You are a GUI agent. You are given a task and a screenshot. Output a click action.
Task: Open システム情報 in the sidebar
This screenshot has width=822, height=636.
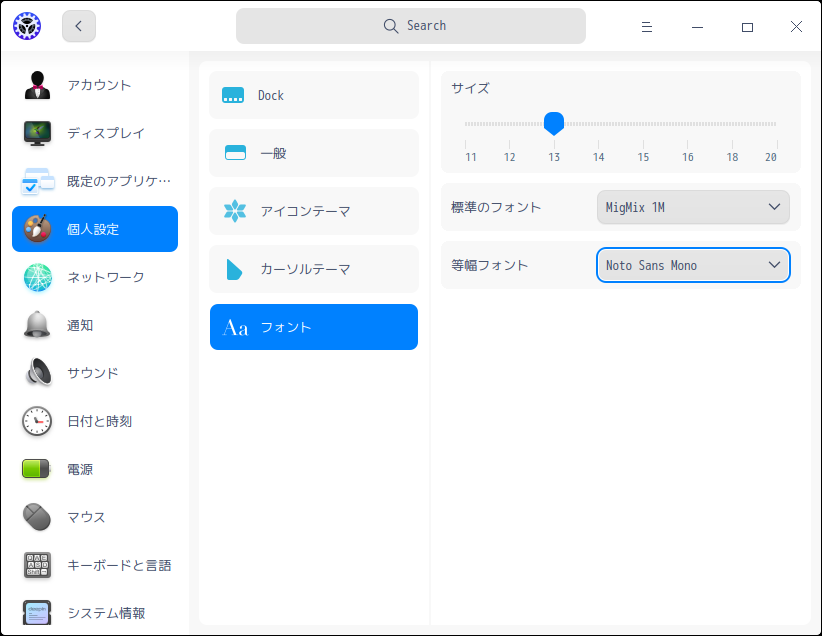click(x=95, y=613)
